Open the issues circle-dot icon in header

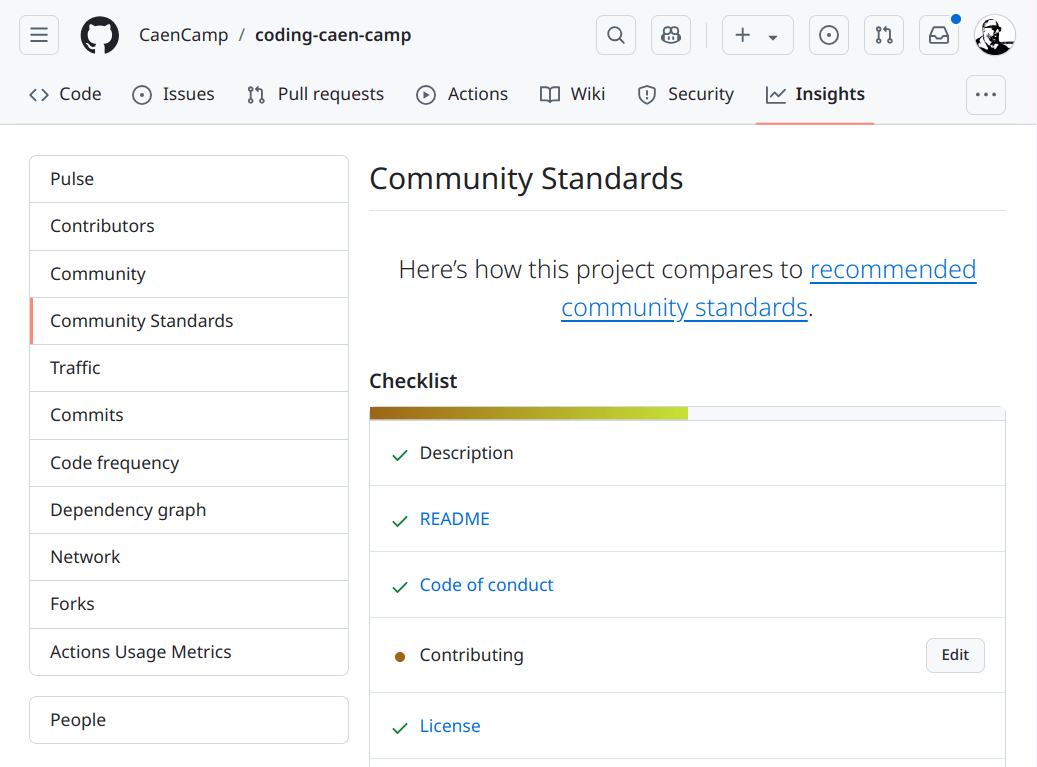(829, 35)
